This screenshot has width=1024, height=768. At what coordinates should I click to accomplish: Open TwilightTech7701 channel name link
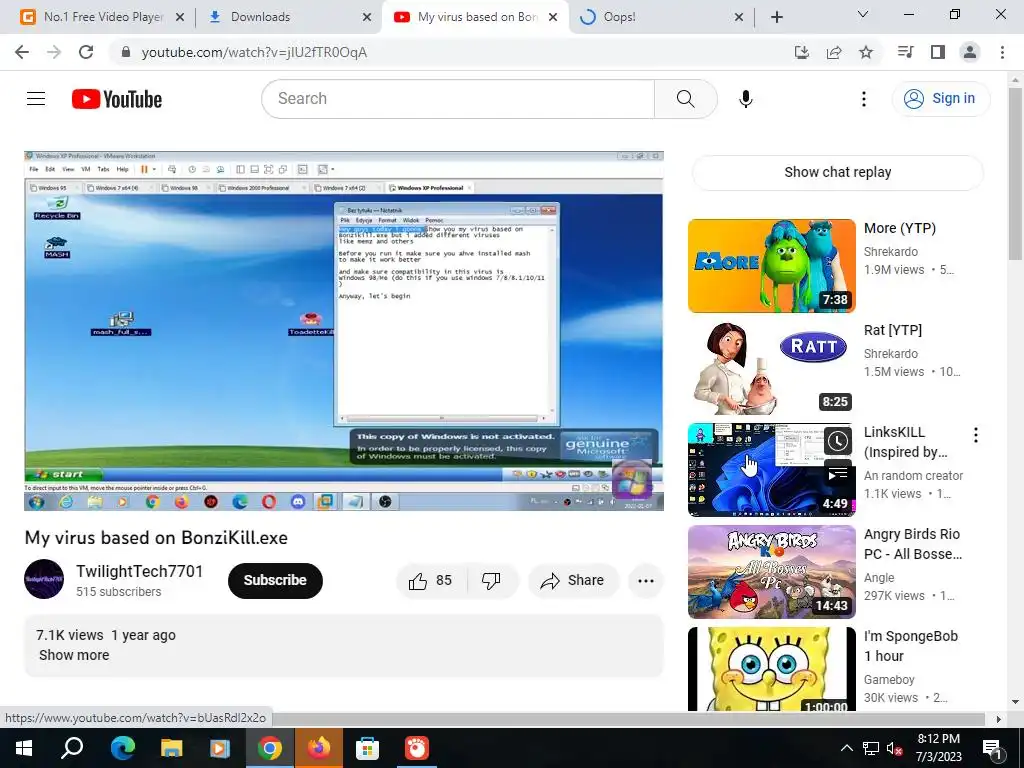point(139,571)
